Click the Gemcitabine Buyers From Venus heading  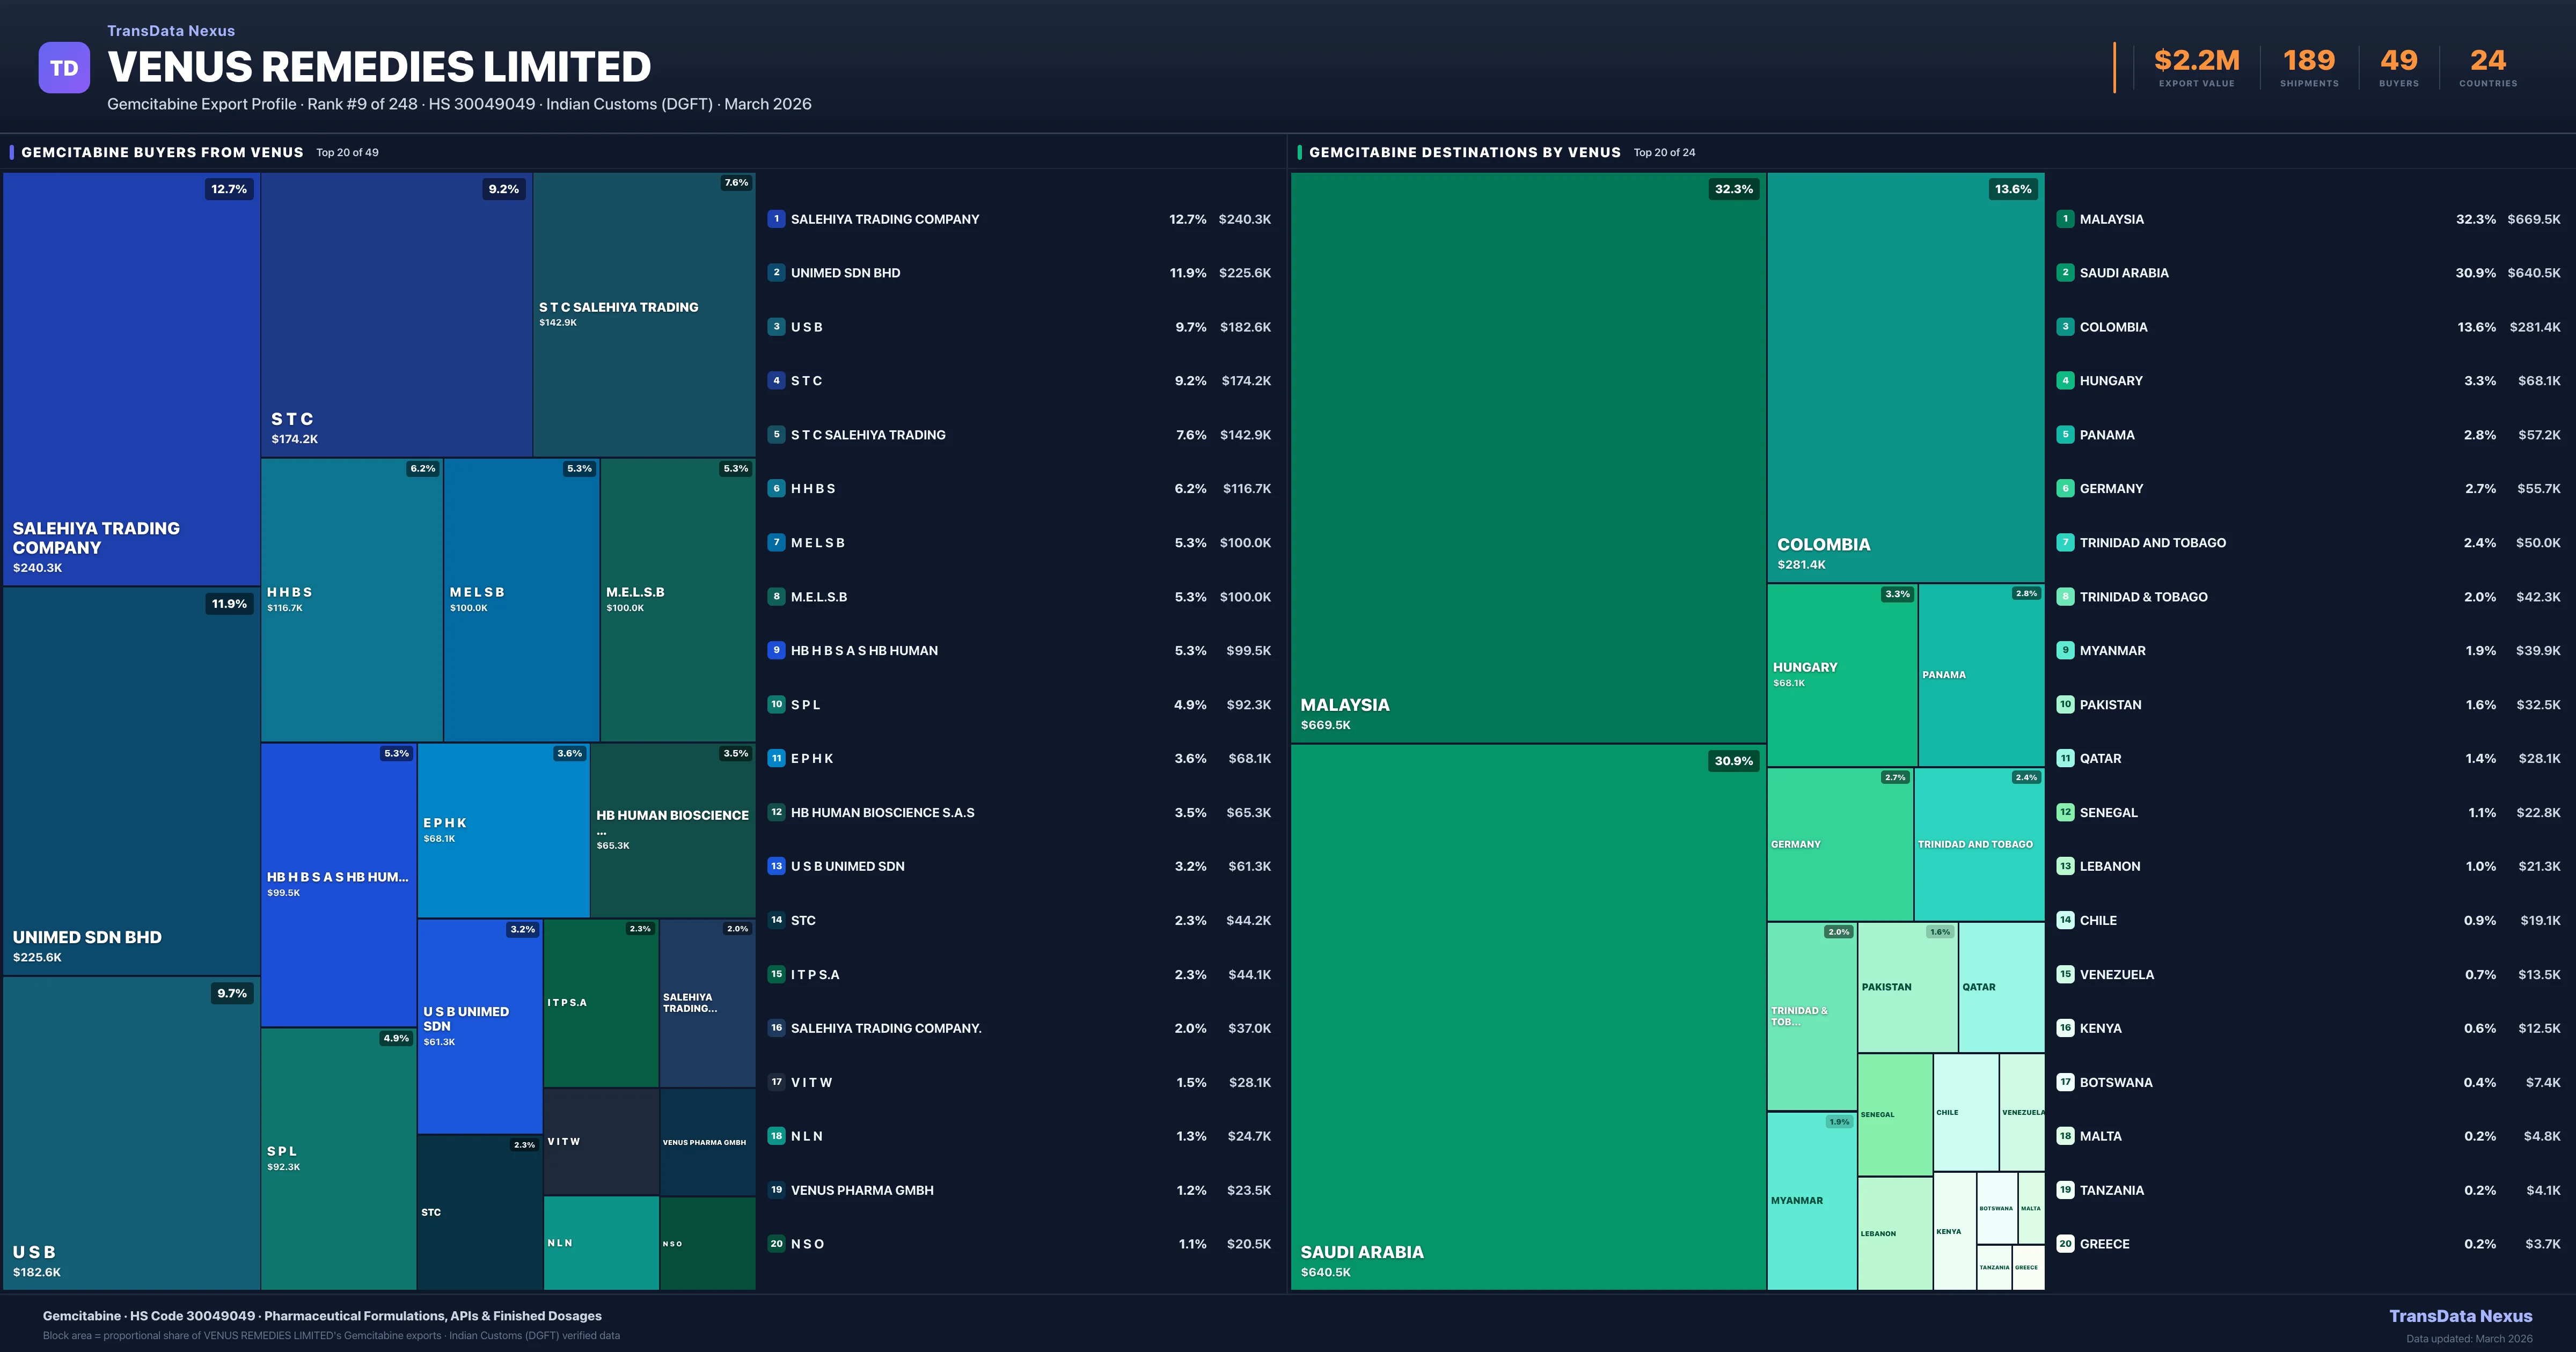(x=162, y=153)
